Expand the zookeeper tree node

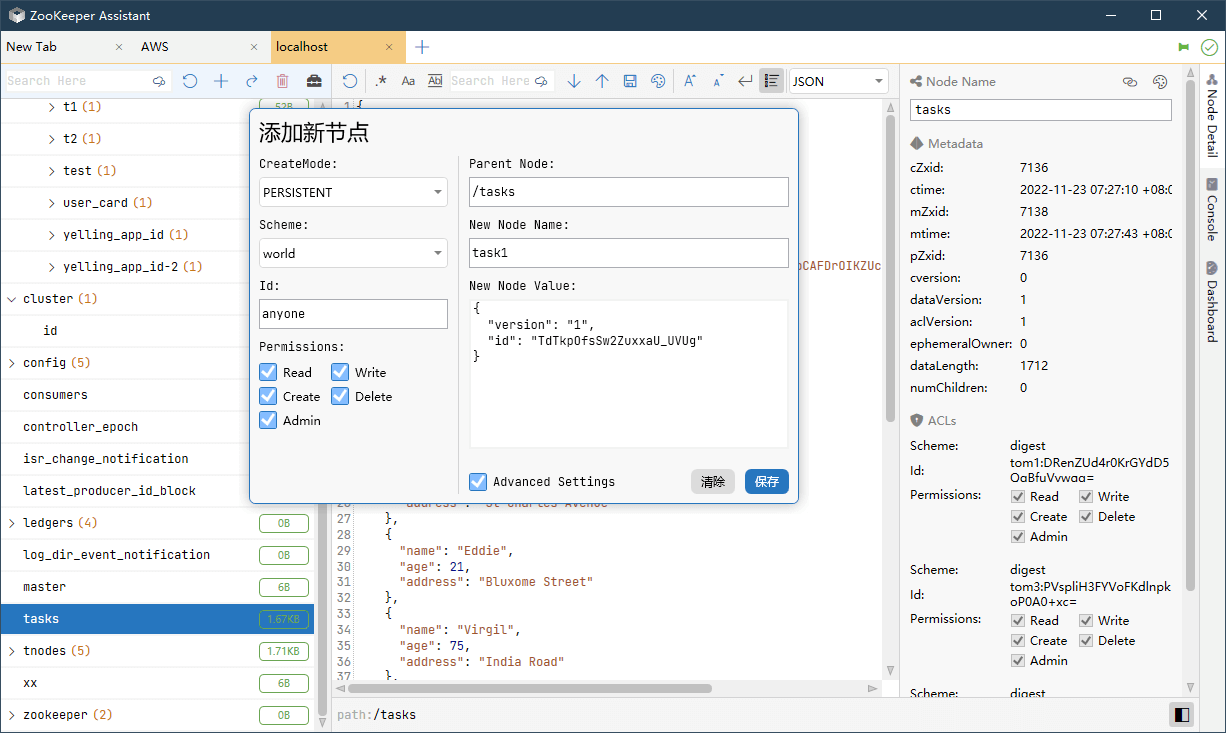tap(12, 715)
